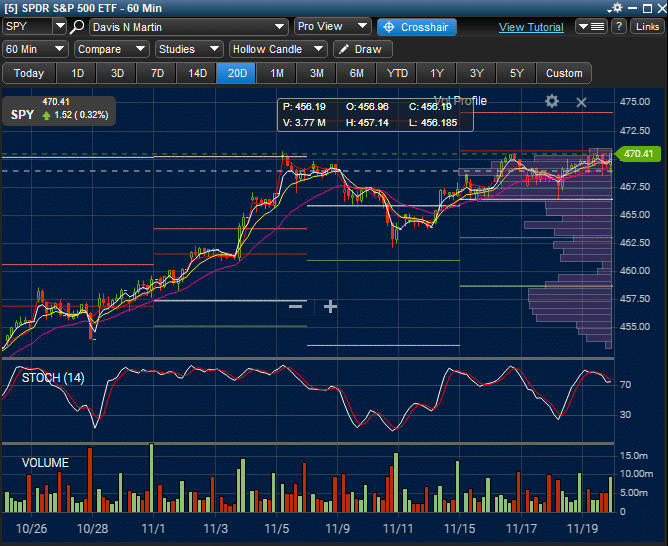The width and height of the screenshot is (668, 546).
Task: Click the VOLUME study label
Action: click(x=45, y=463)
